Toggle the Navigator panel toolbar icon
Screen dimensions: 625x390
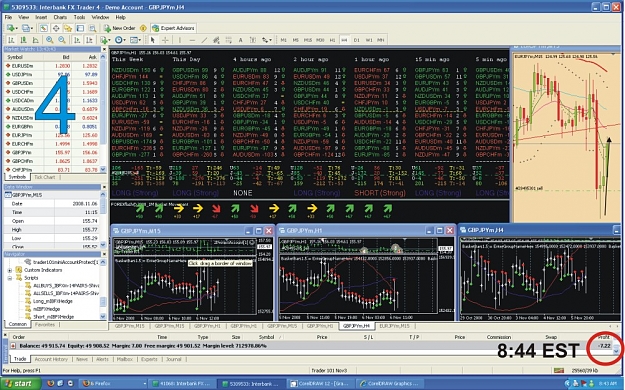pos(68,28)
